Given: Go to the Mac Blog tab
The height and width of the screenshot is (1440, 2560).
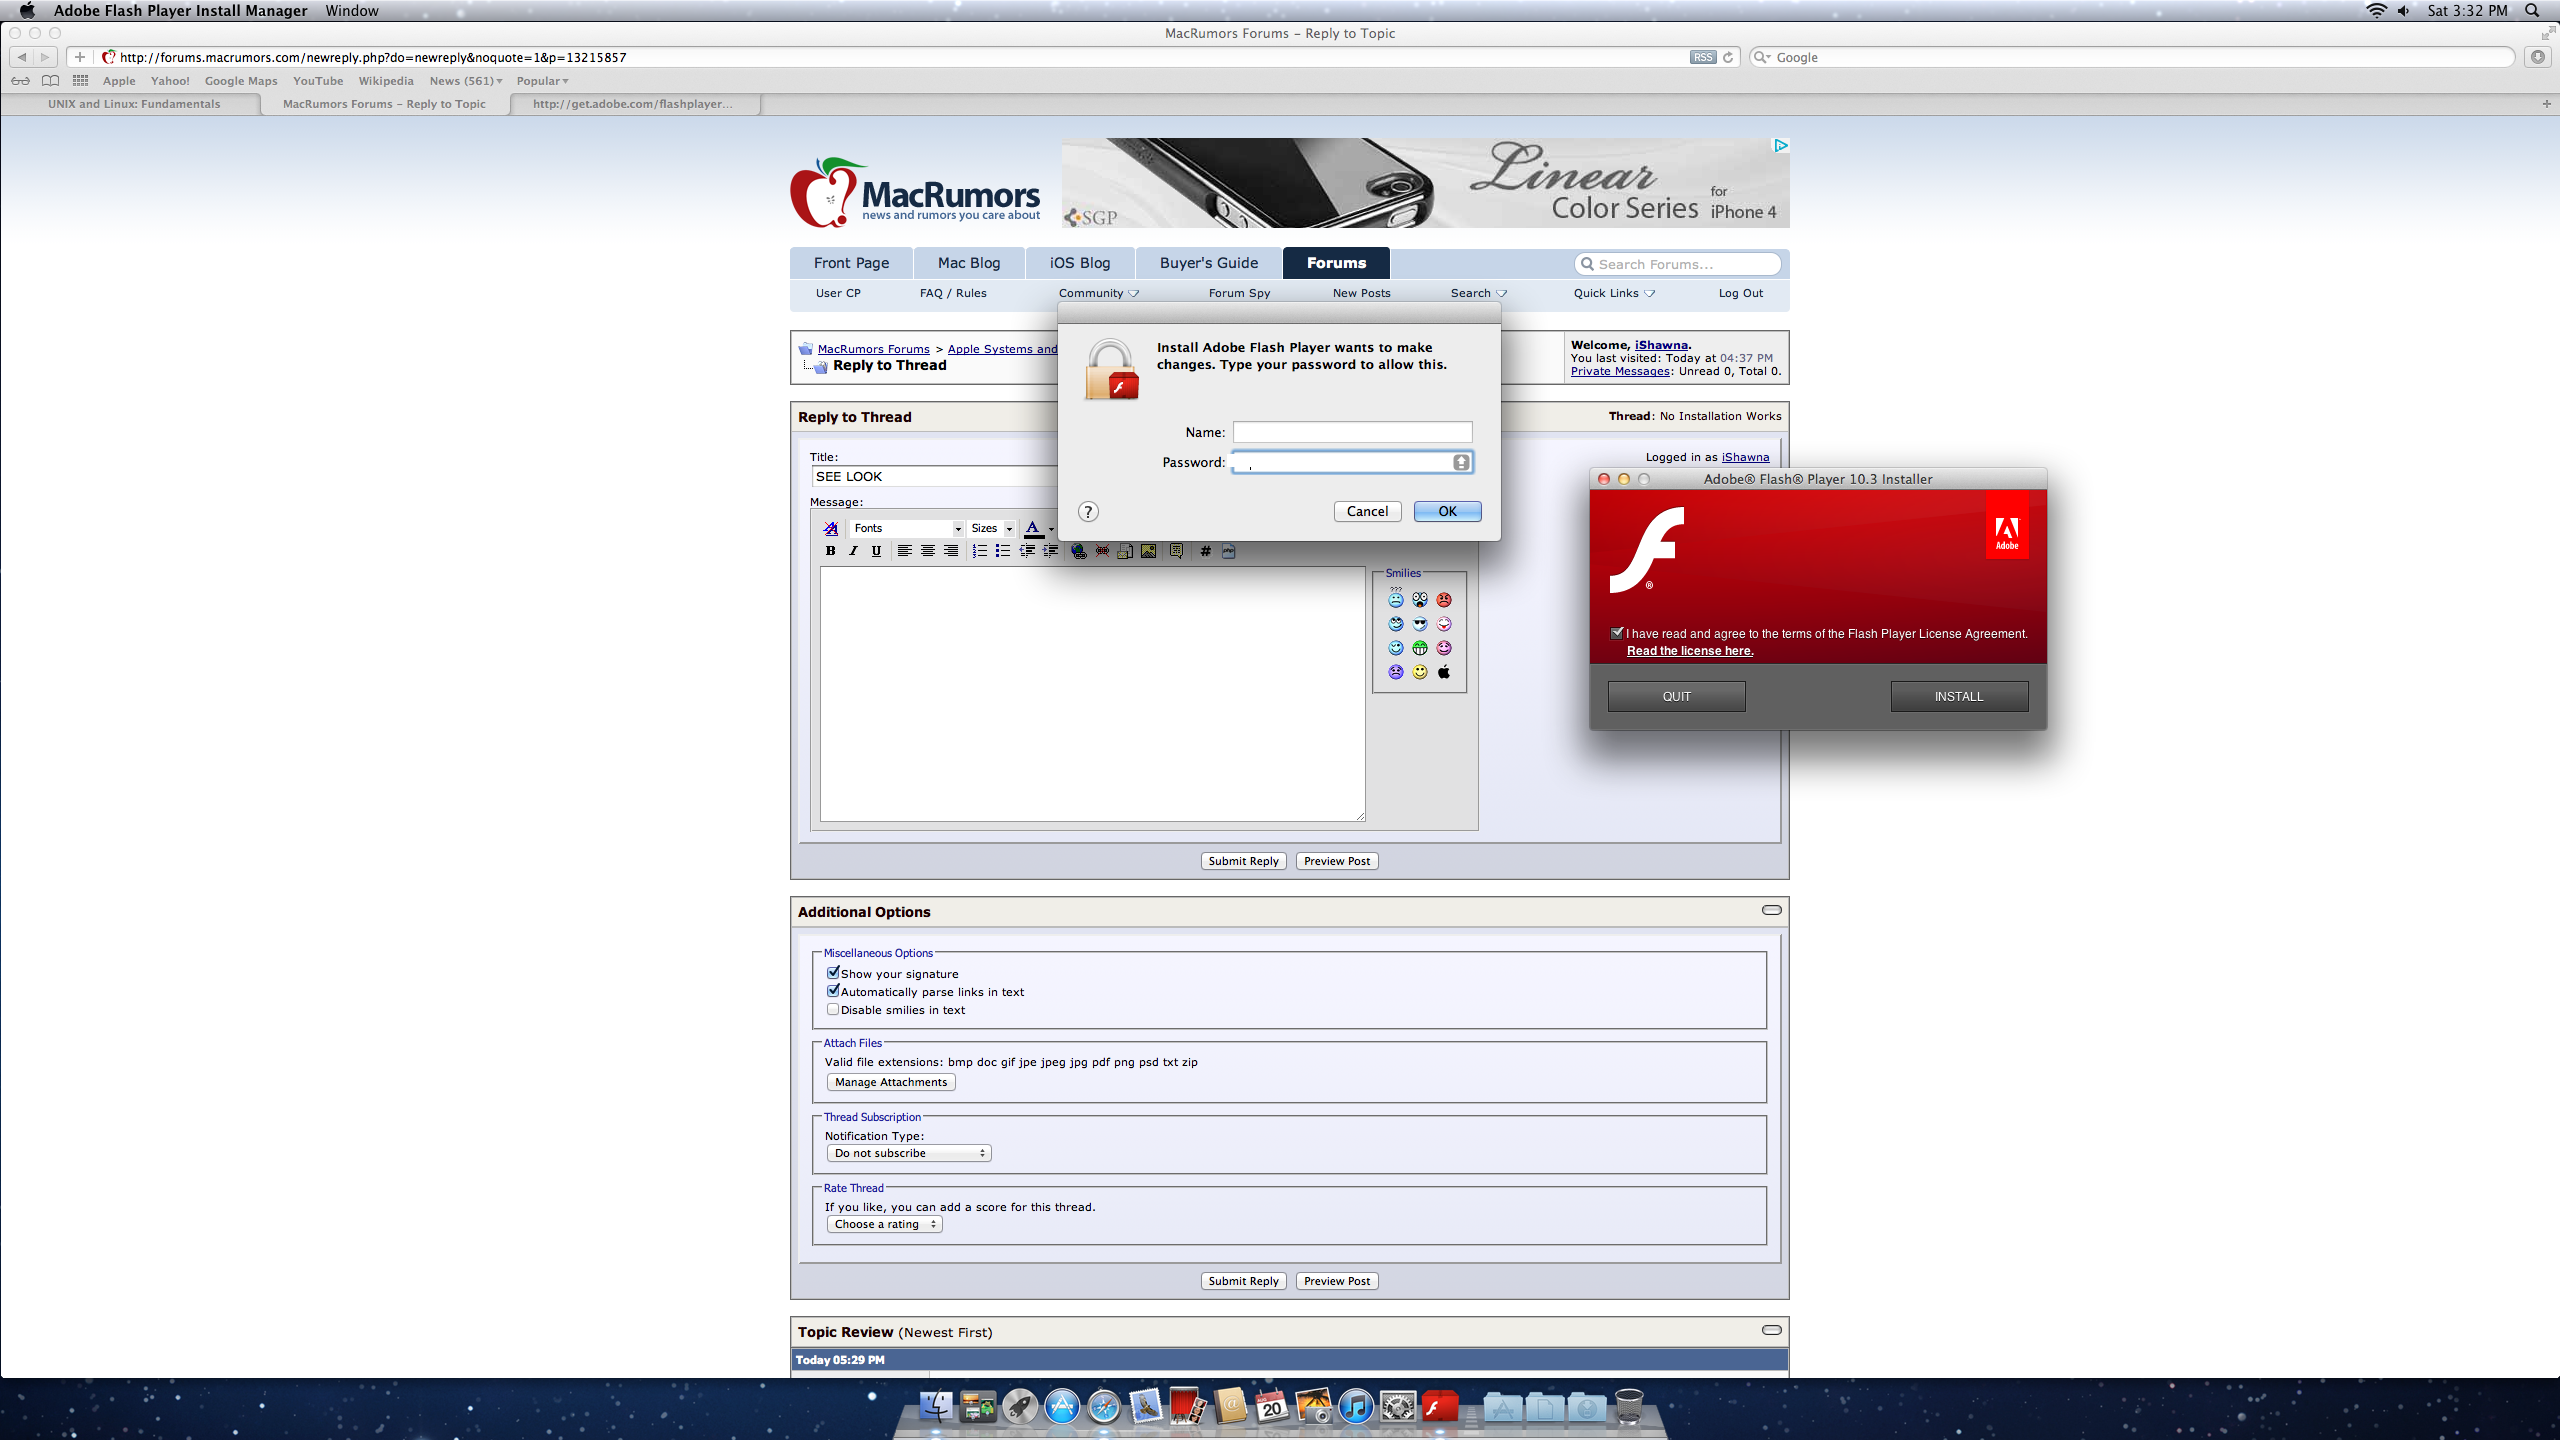Looking at the screenshot, I should coord(969,263).
